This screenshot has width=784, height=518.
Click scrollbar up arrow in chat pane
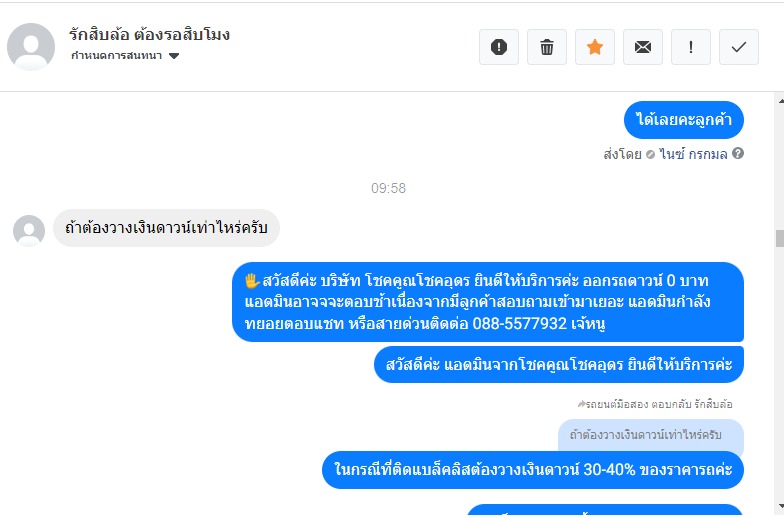point(780,101)
